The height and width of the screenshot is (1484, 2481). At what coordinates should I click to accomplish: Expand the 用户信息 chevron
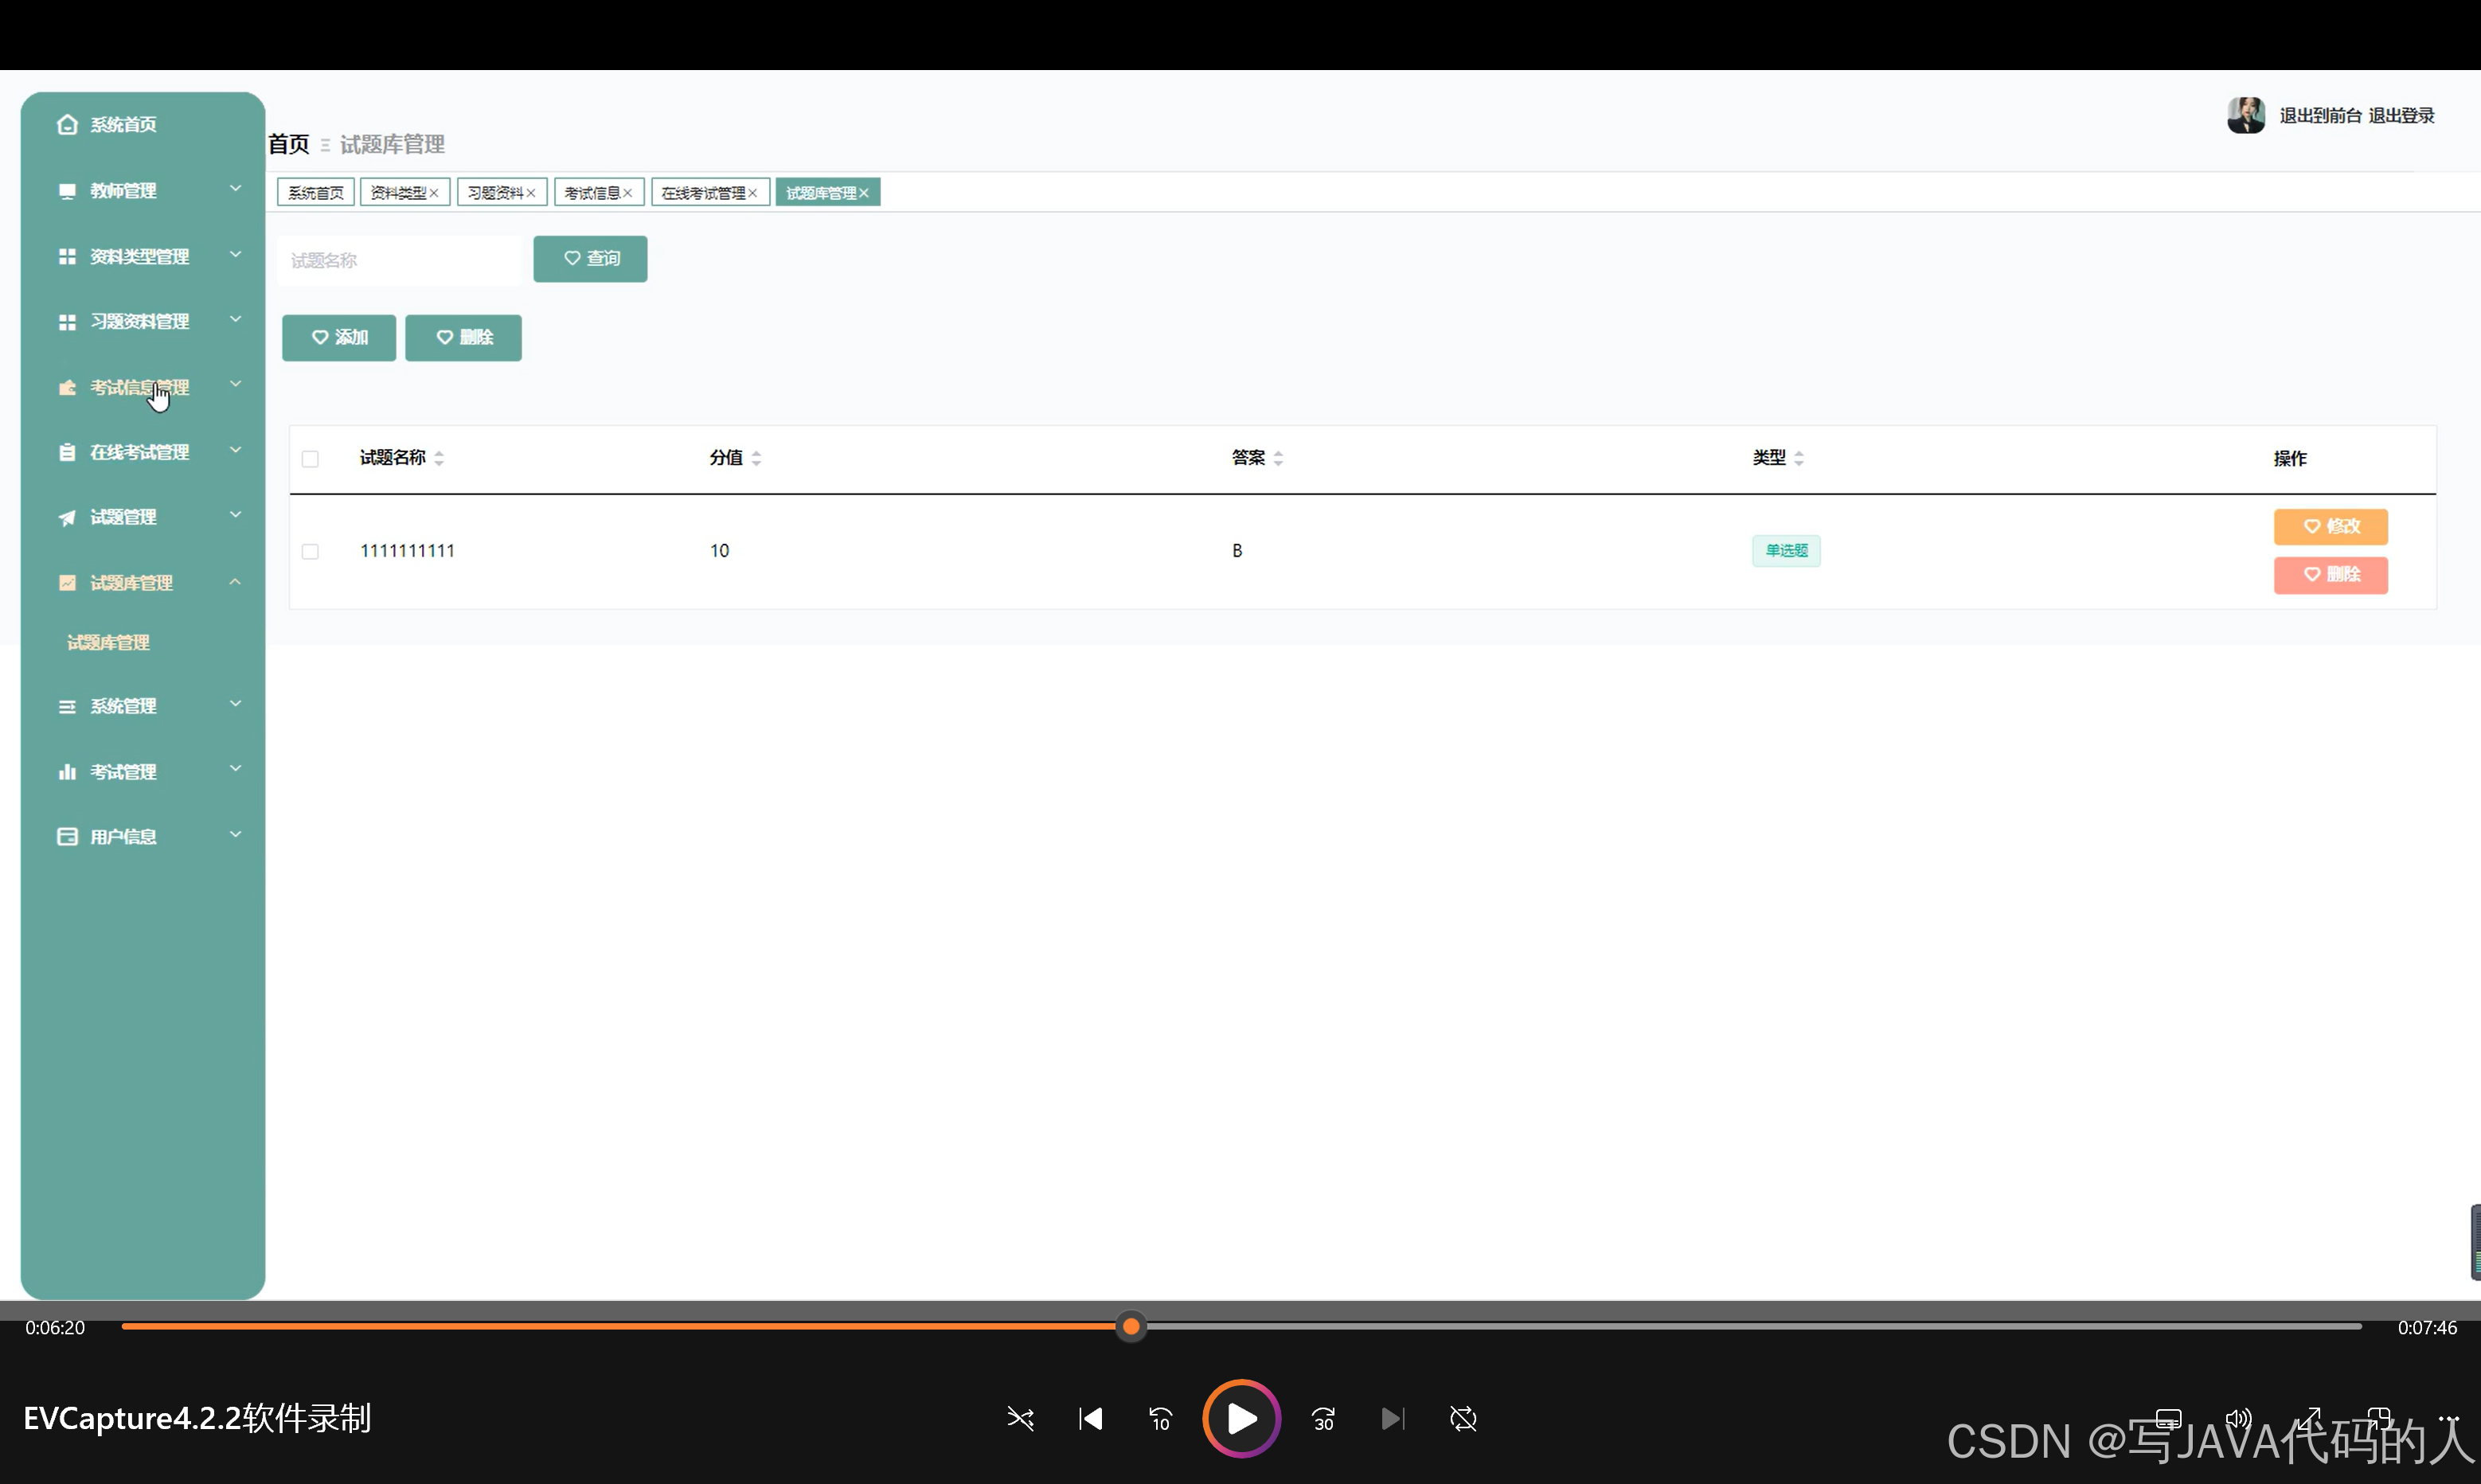pyautogui.click(x=236, y=834)
